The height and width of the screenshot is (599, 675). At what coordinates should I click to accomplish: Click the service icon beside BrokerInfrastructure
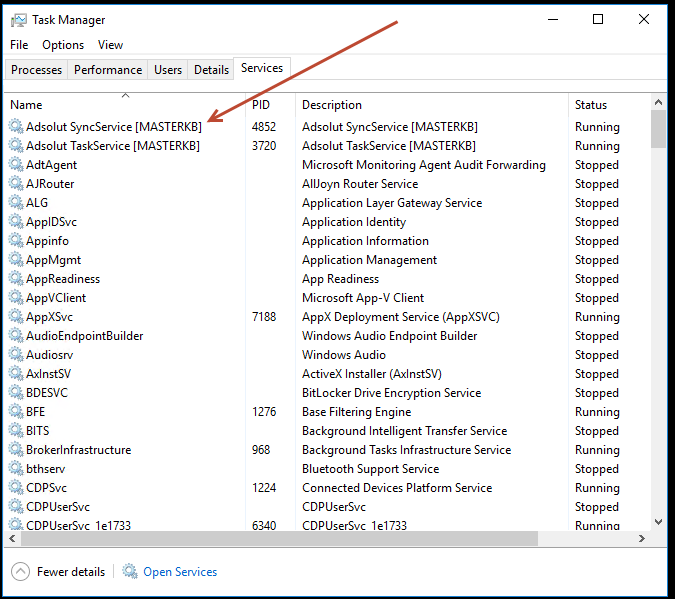pos(16,450)
